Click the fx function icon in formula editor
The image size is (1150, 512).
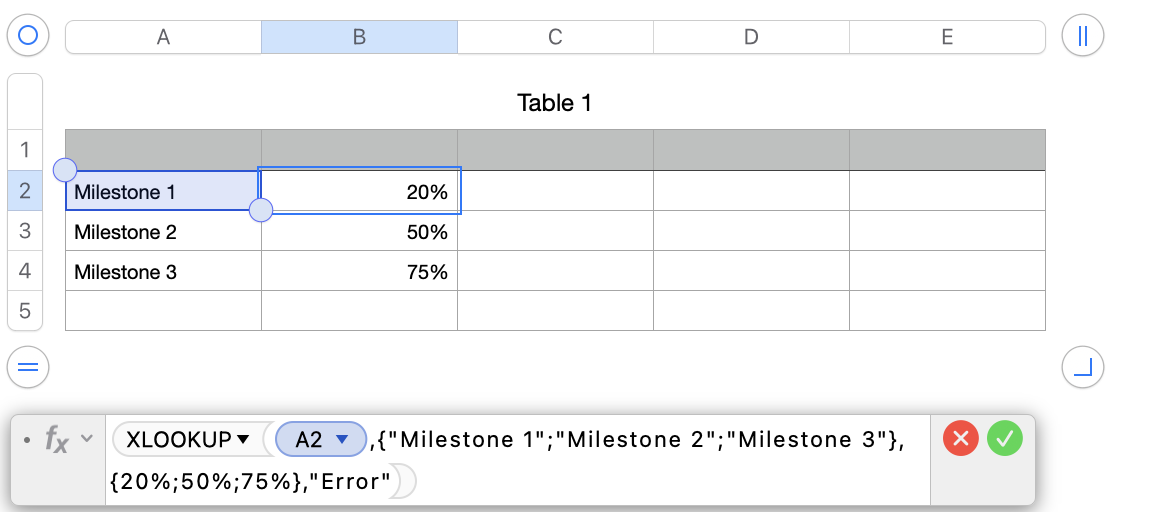[56, 439]
